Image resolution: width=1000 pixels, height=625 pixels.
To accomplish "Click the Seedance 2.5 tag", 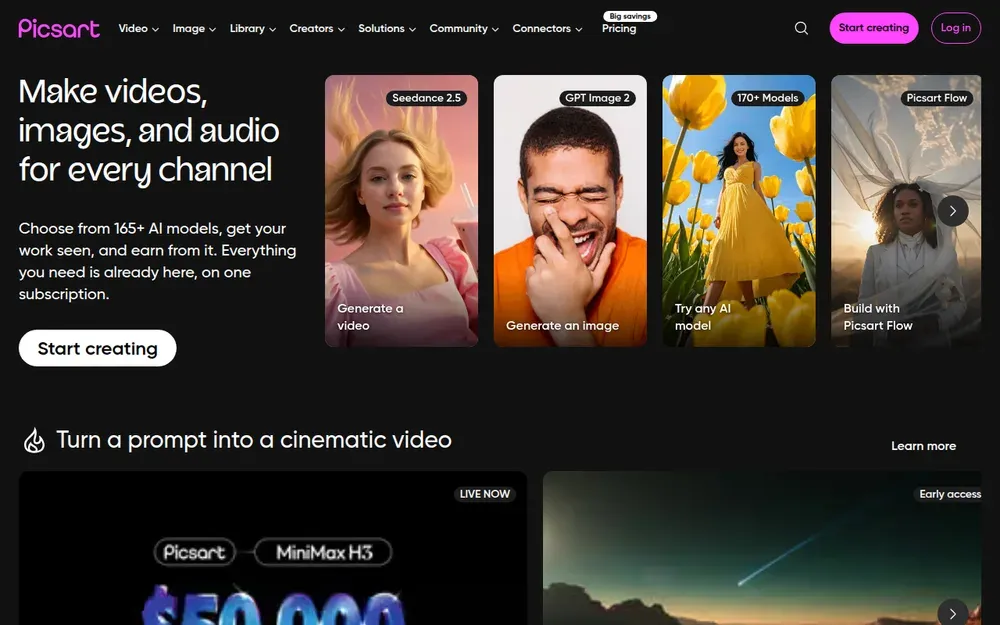I will pyautogui.click(x=426, y=98).
